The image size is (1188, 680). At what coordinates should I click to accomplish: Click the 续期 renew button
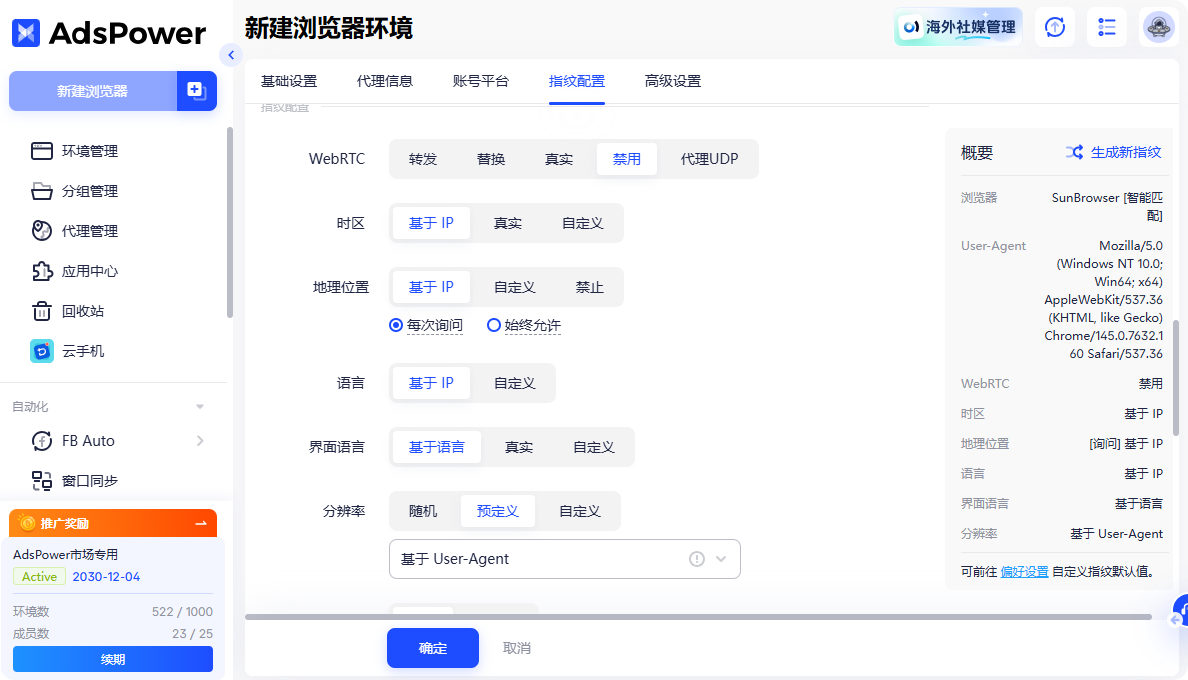coord(113,660)
